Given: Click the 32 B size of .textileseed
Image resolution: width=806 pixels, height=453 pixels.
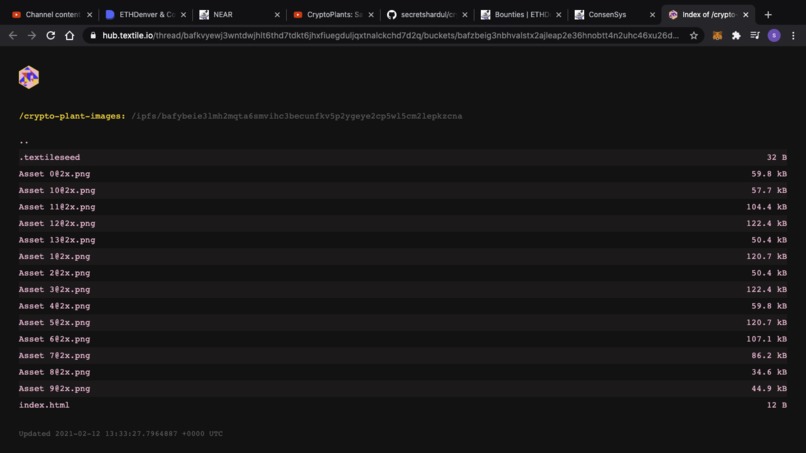Looking at the screenshot, I should 777,157.
